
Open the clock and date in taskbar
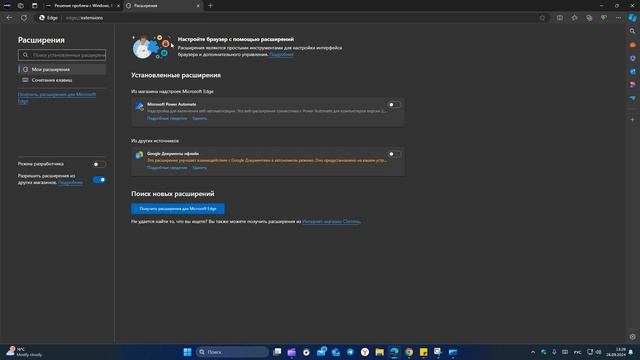tap(616, 352)
